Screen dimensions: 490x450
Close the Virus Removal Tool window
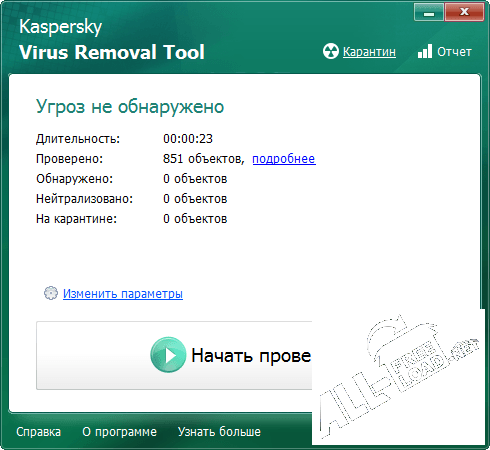point(464,12)
